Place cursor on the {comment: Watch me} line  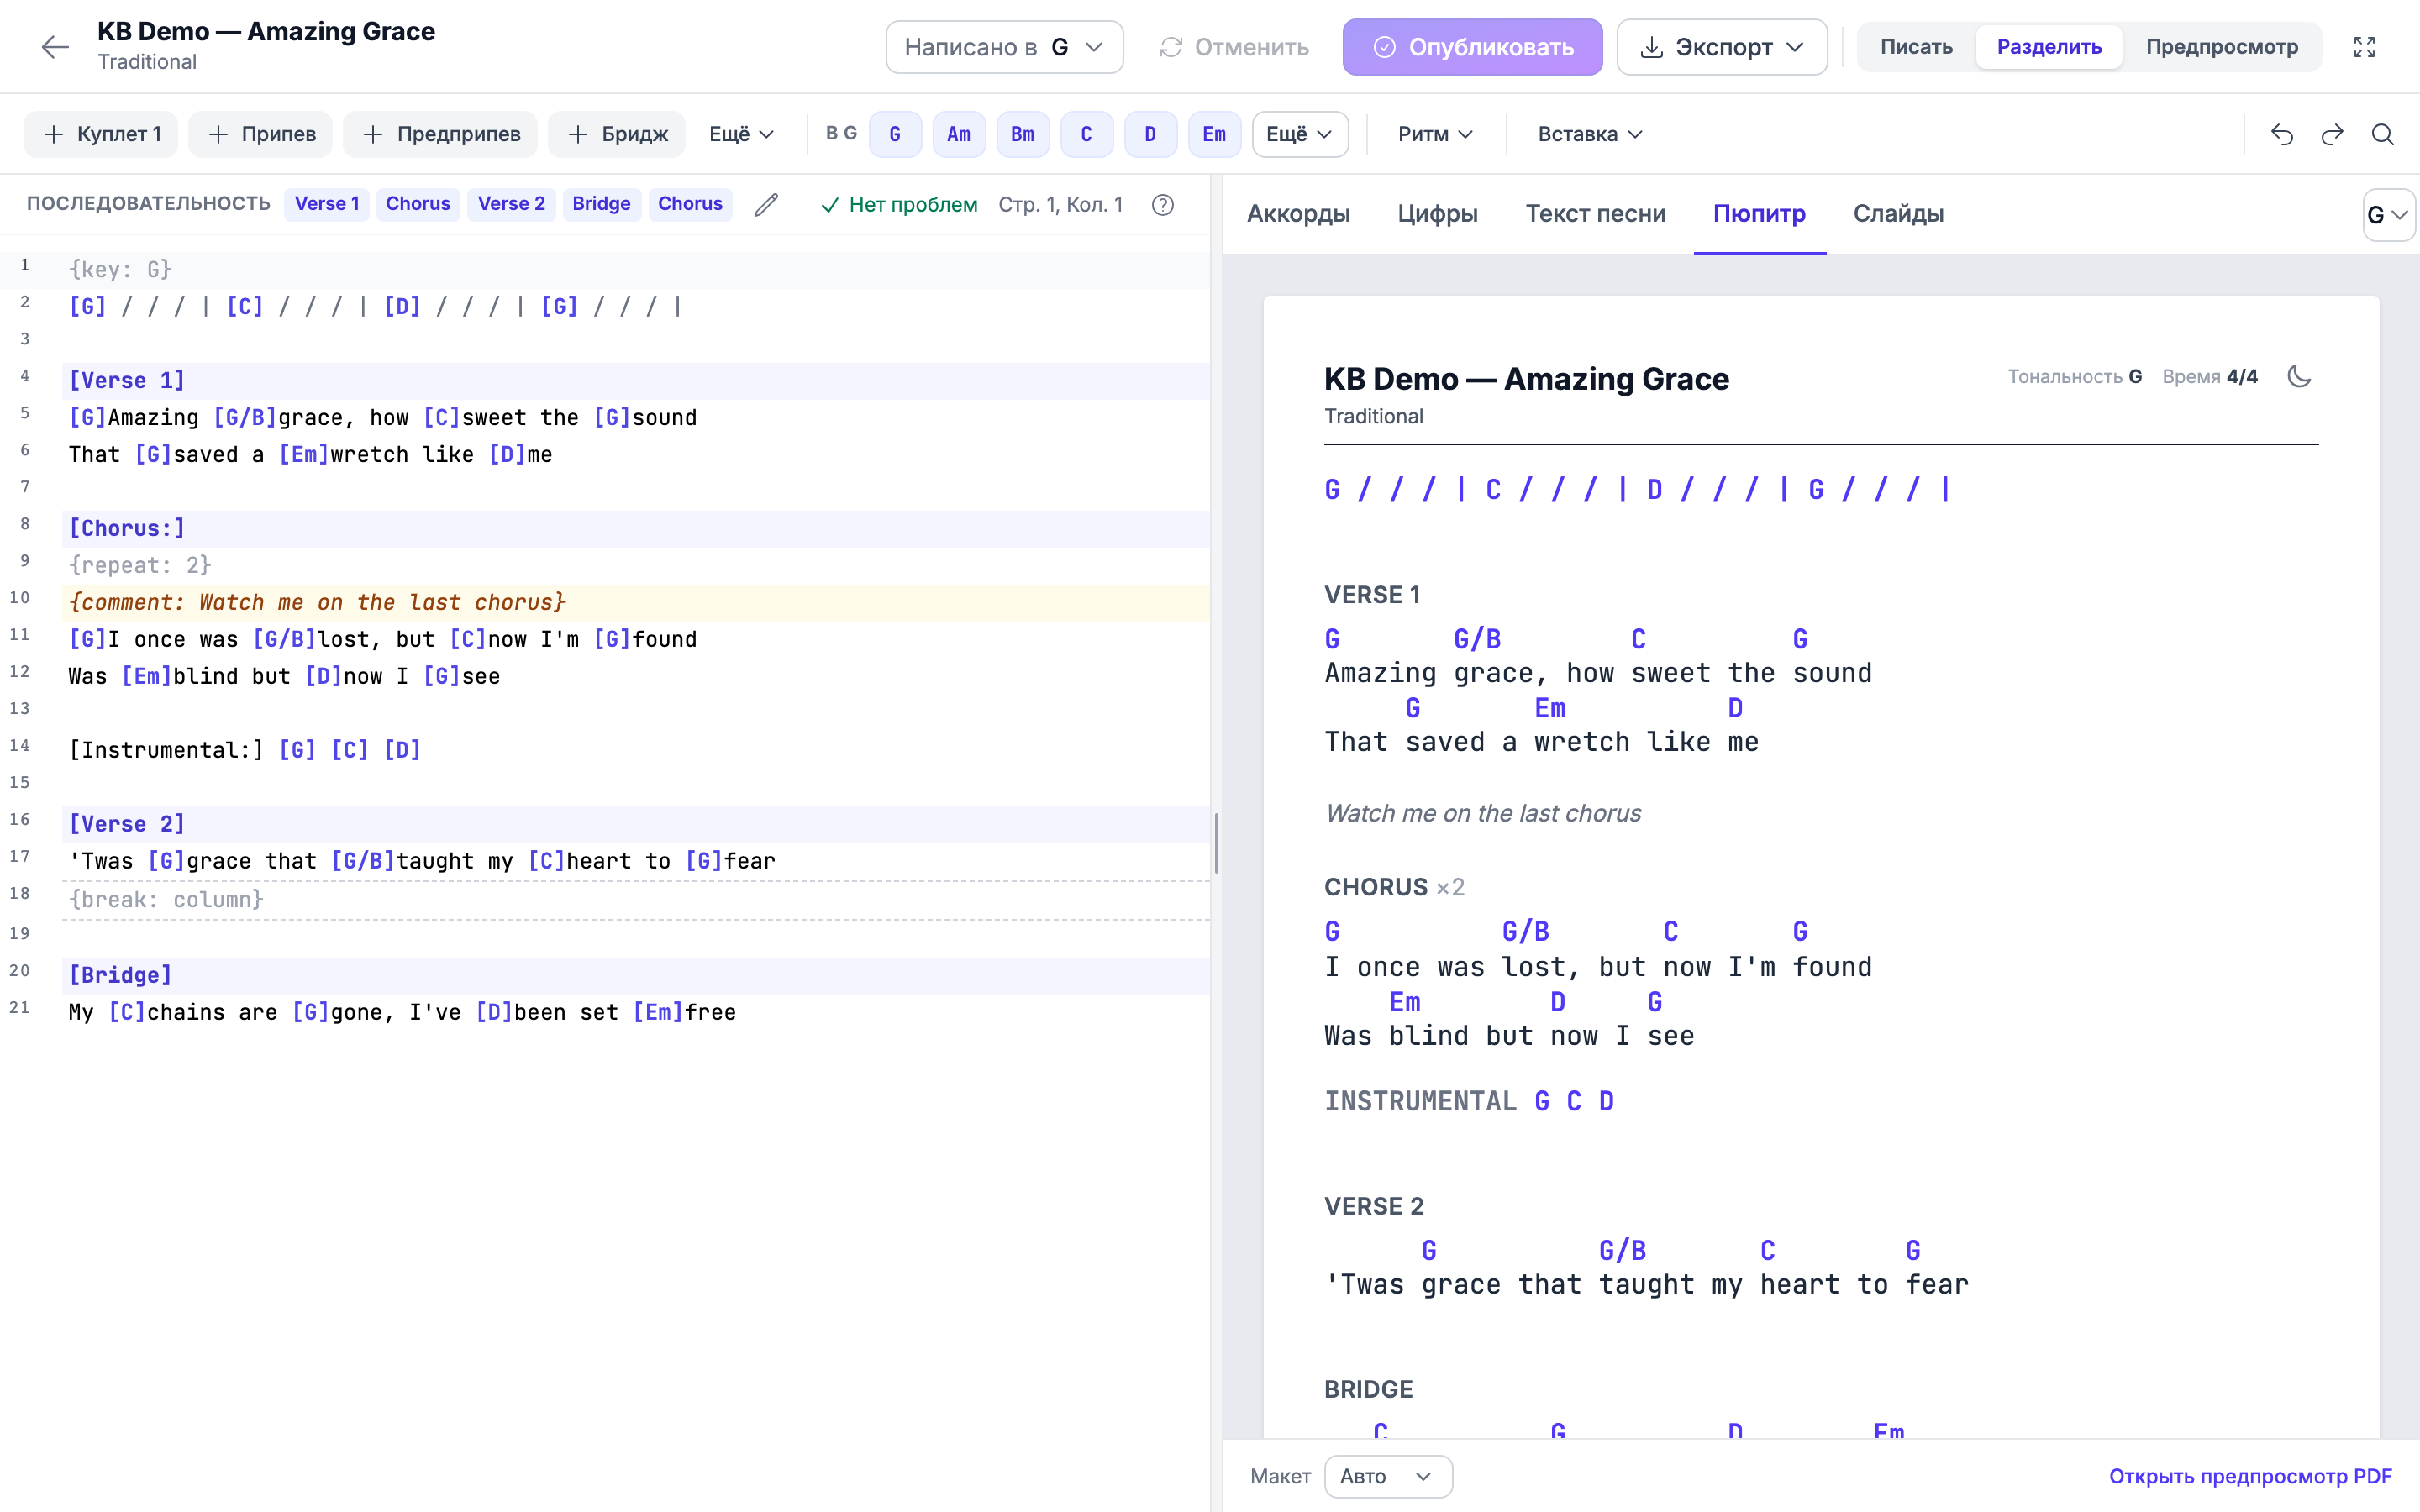(x=636, y=602)
